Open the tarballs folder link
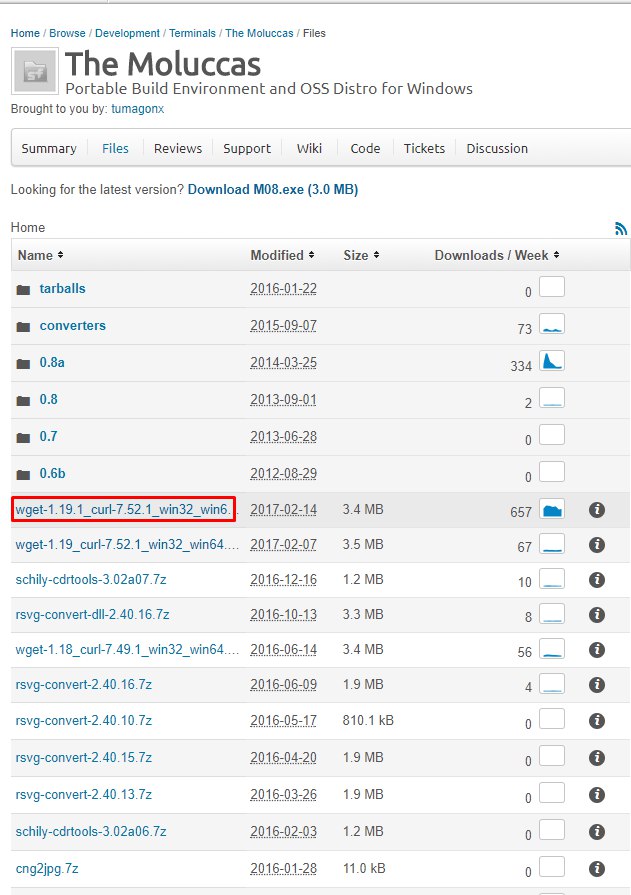 pos(63,289)
